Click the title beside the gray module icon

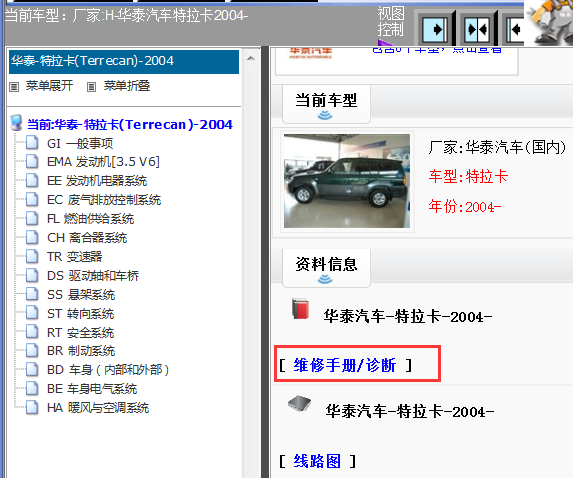coord(410,412)
